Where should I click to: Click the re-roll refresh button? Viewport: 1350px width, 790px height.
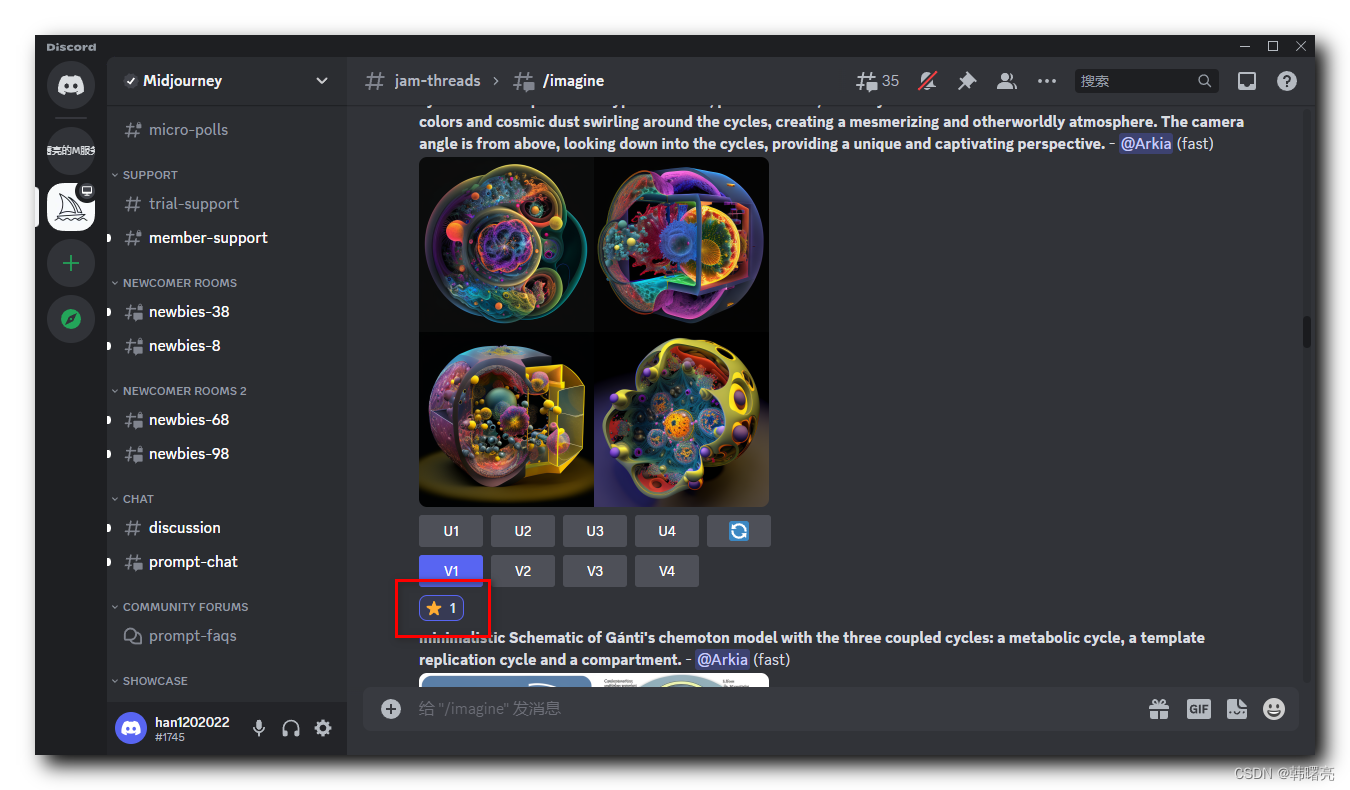point(739,531)
